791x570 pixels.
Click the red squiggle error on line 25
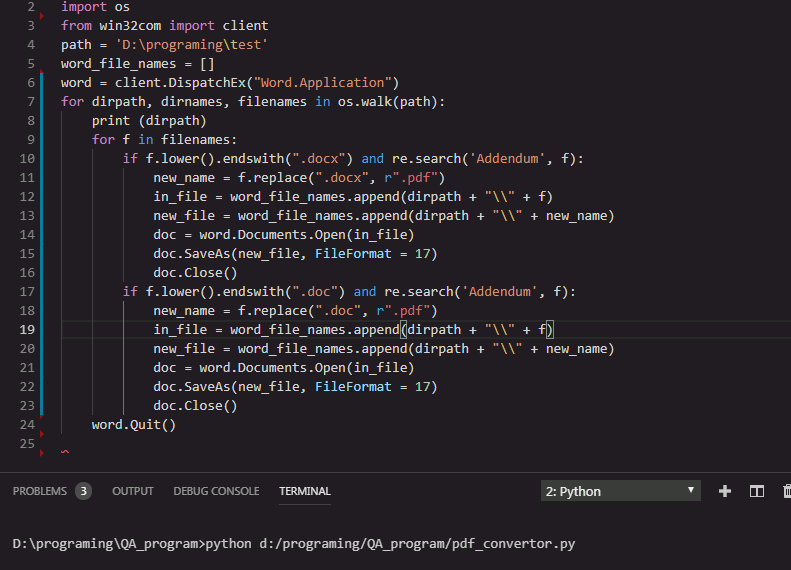point(65,451)
